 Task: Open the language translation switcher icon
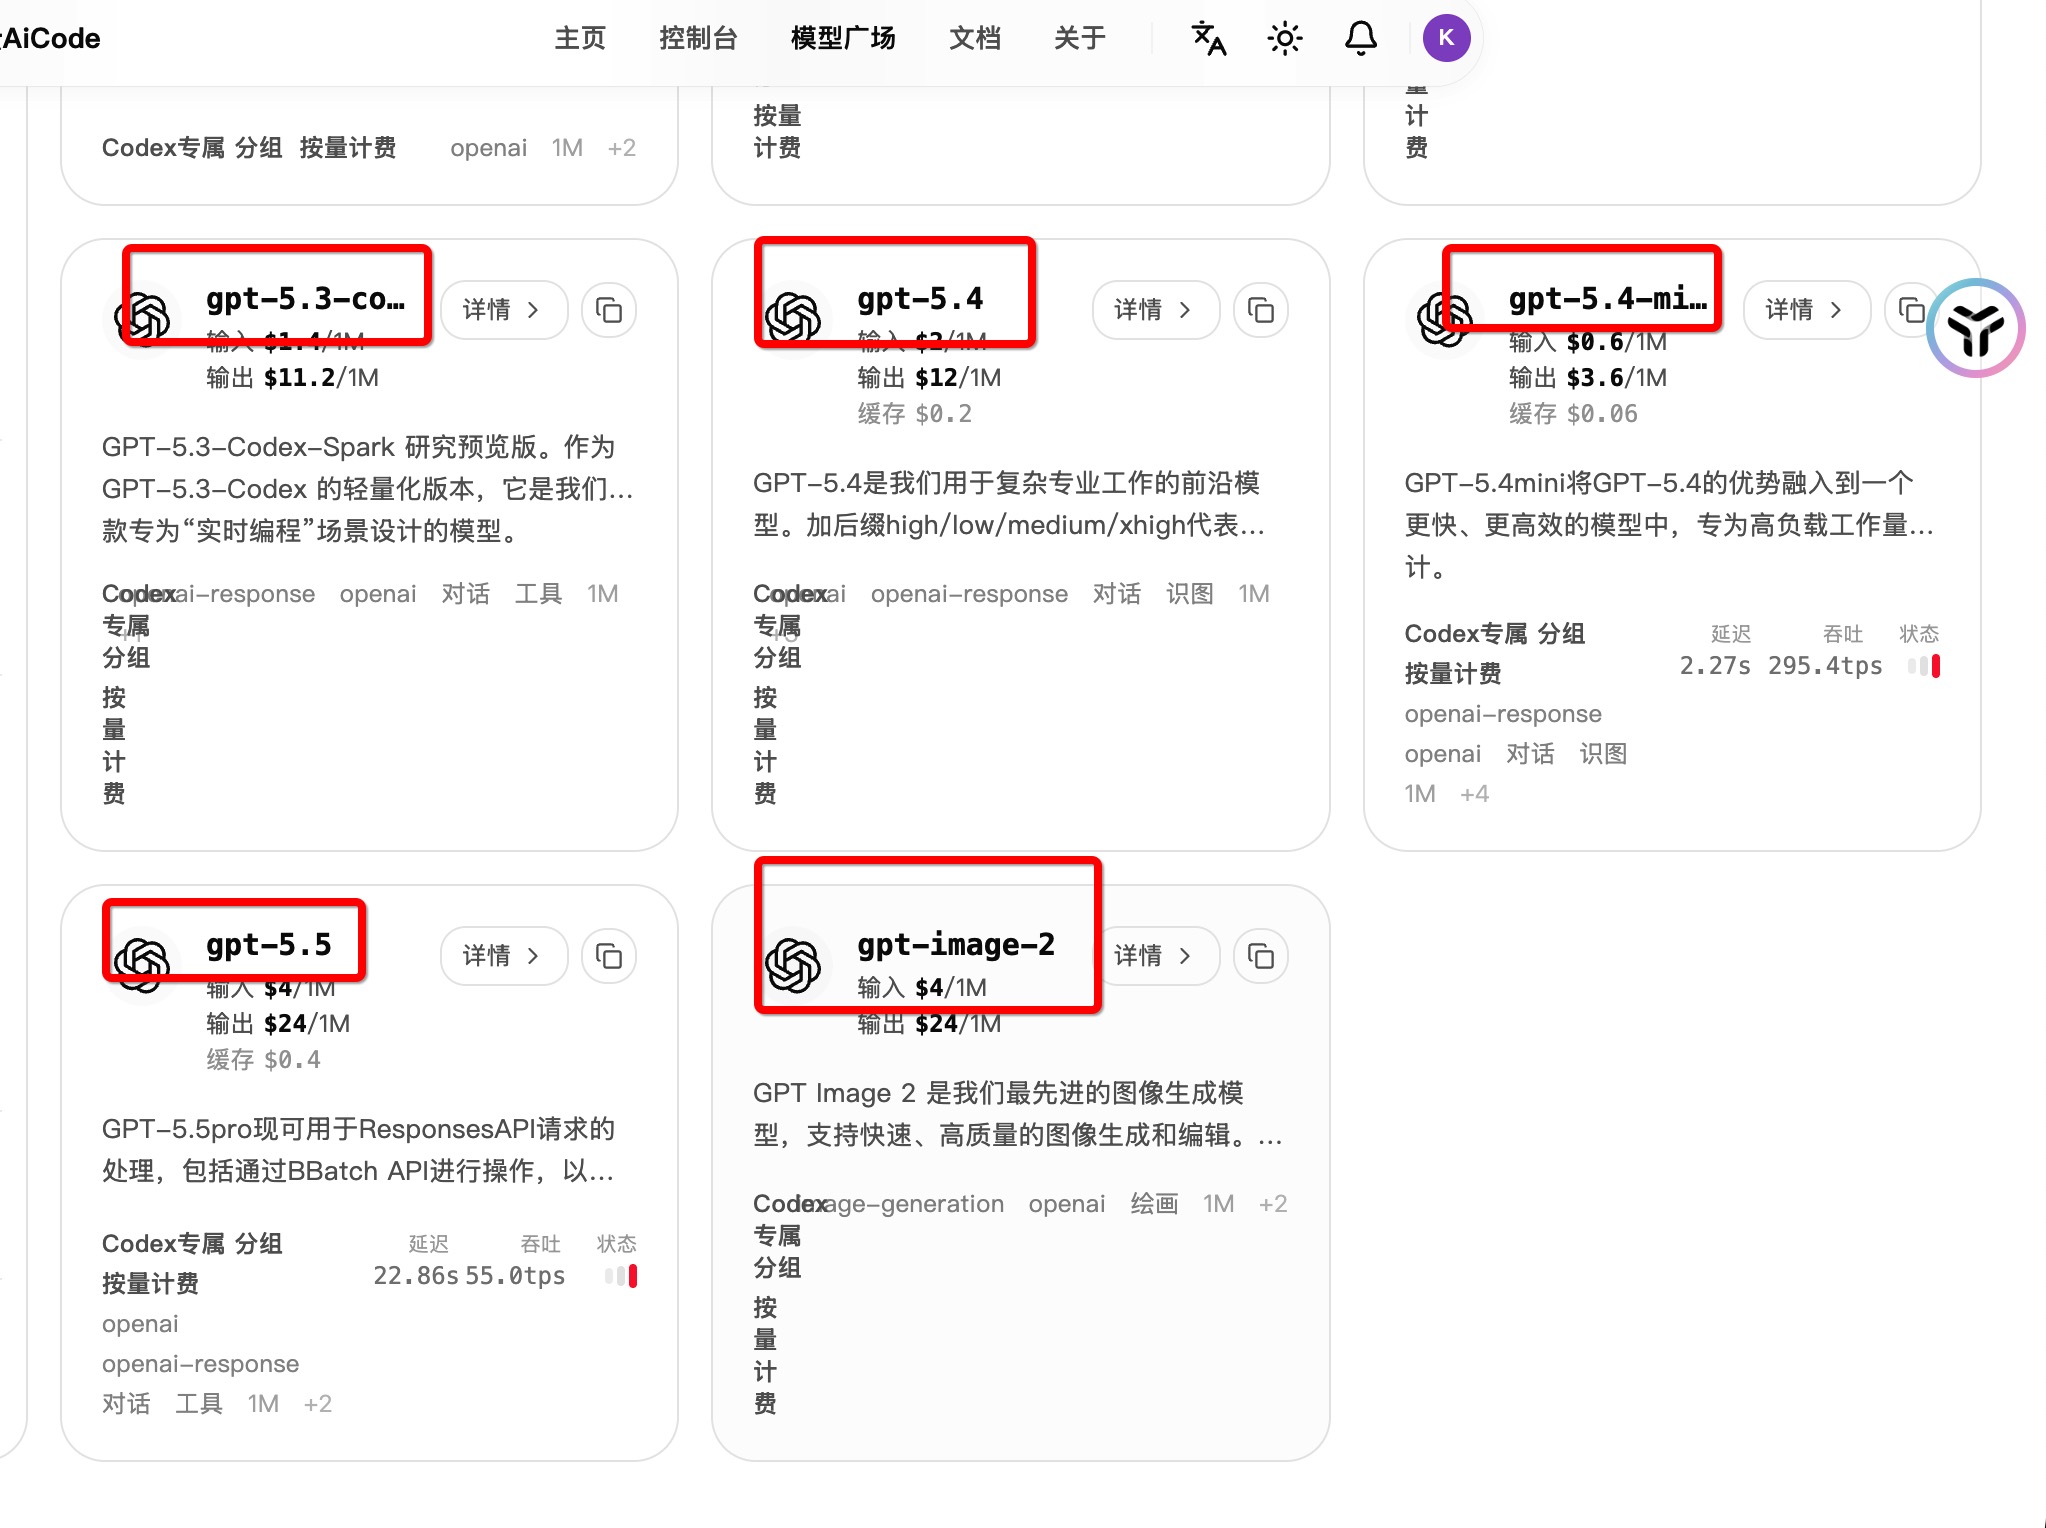pyautogui.click(x=1209, y=39)
